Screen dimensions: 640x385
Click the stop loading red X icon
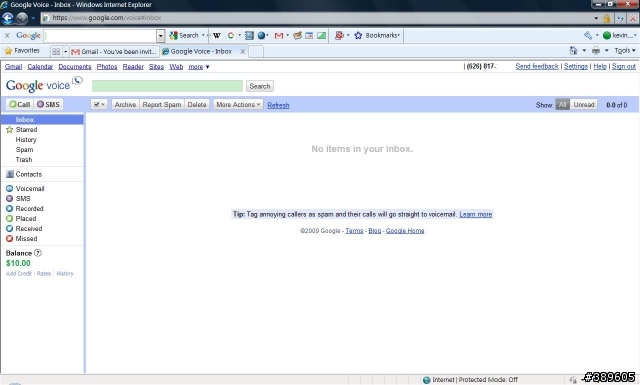point(633,18)
